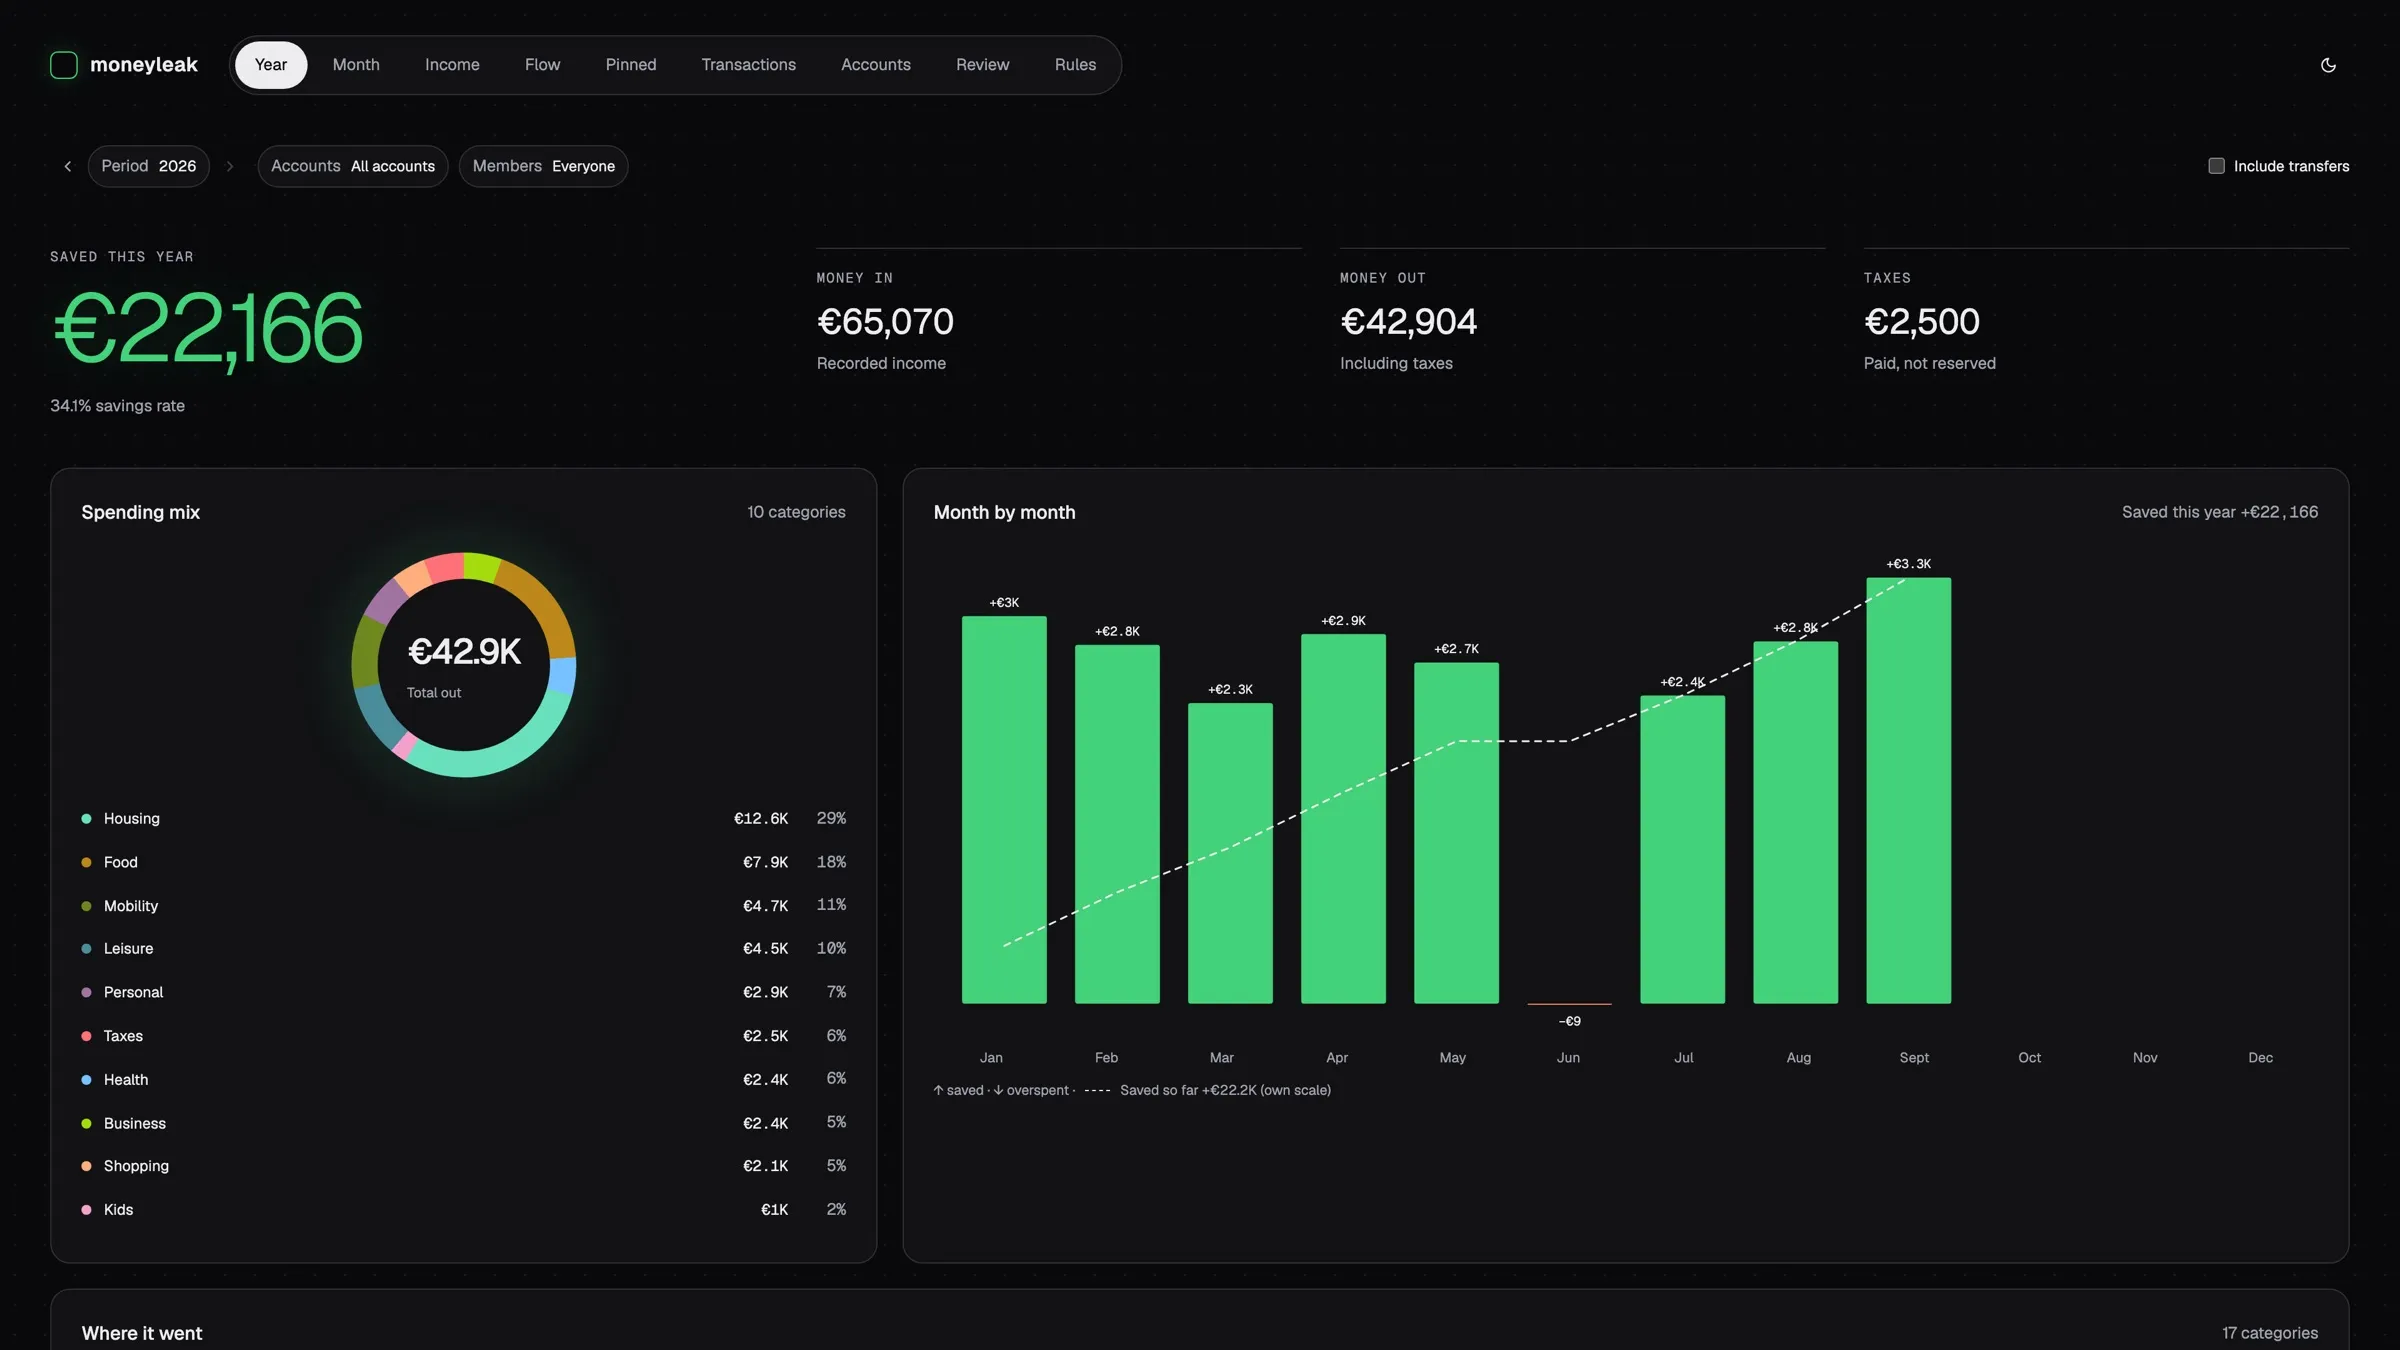Open the Accounts tab
The width and height of the screenshot is (2400, 1350).
pos(876,65)
